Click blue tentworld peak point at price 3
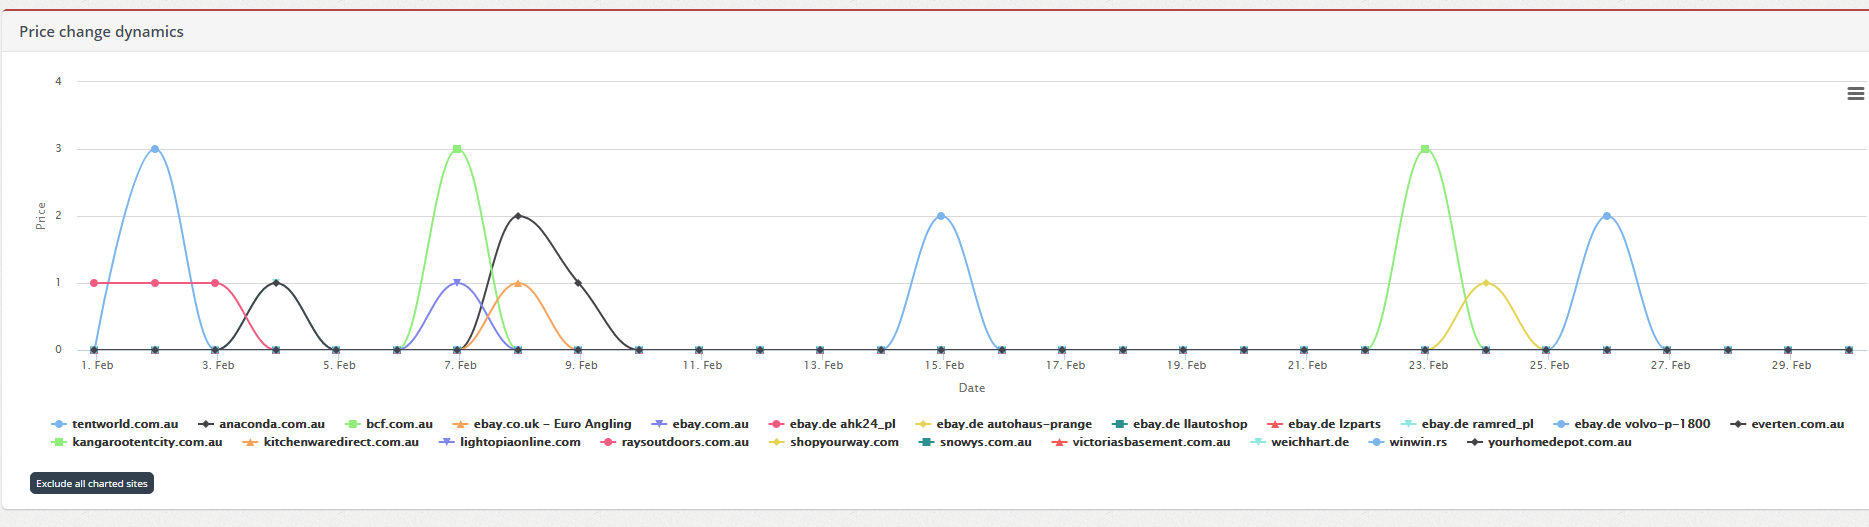 pyautogui.click(x=155, y=149)
